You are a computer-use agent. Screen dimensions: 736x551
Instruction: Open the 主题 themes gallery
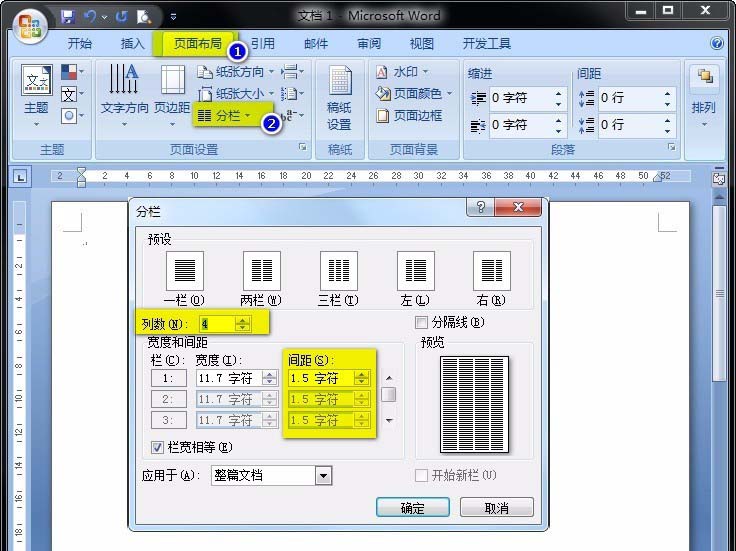36,96
